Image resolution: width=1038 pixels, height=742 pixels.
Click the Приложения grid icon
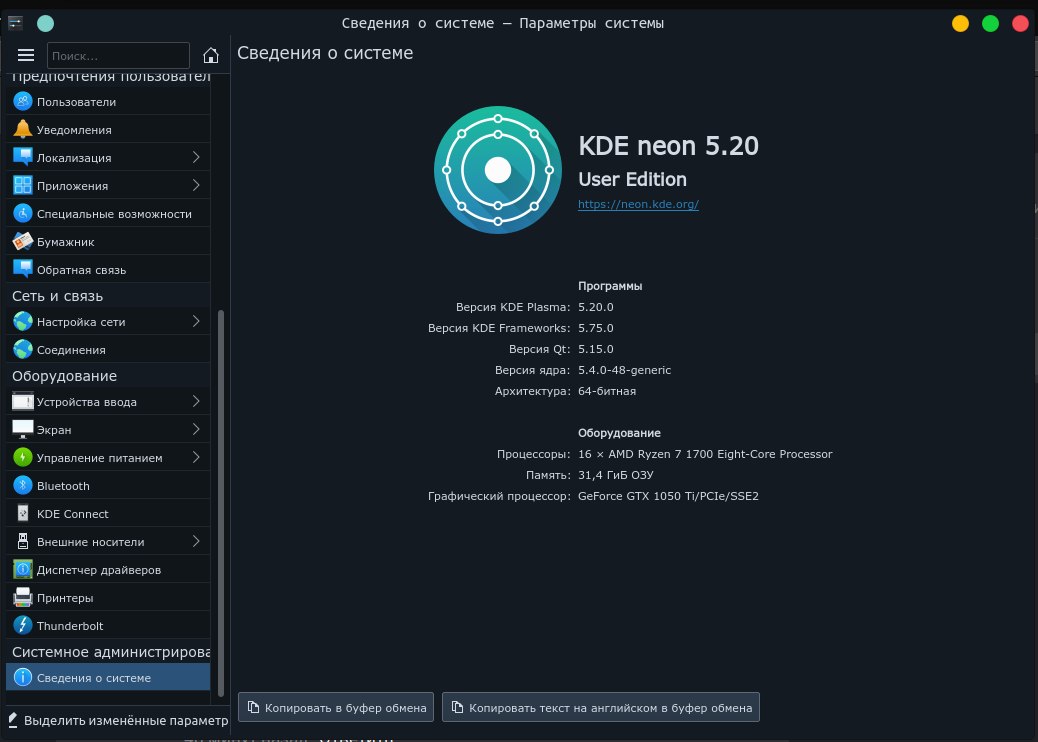[x=23, y=185]
